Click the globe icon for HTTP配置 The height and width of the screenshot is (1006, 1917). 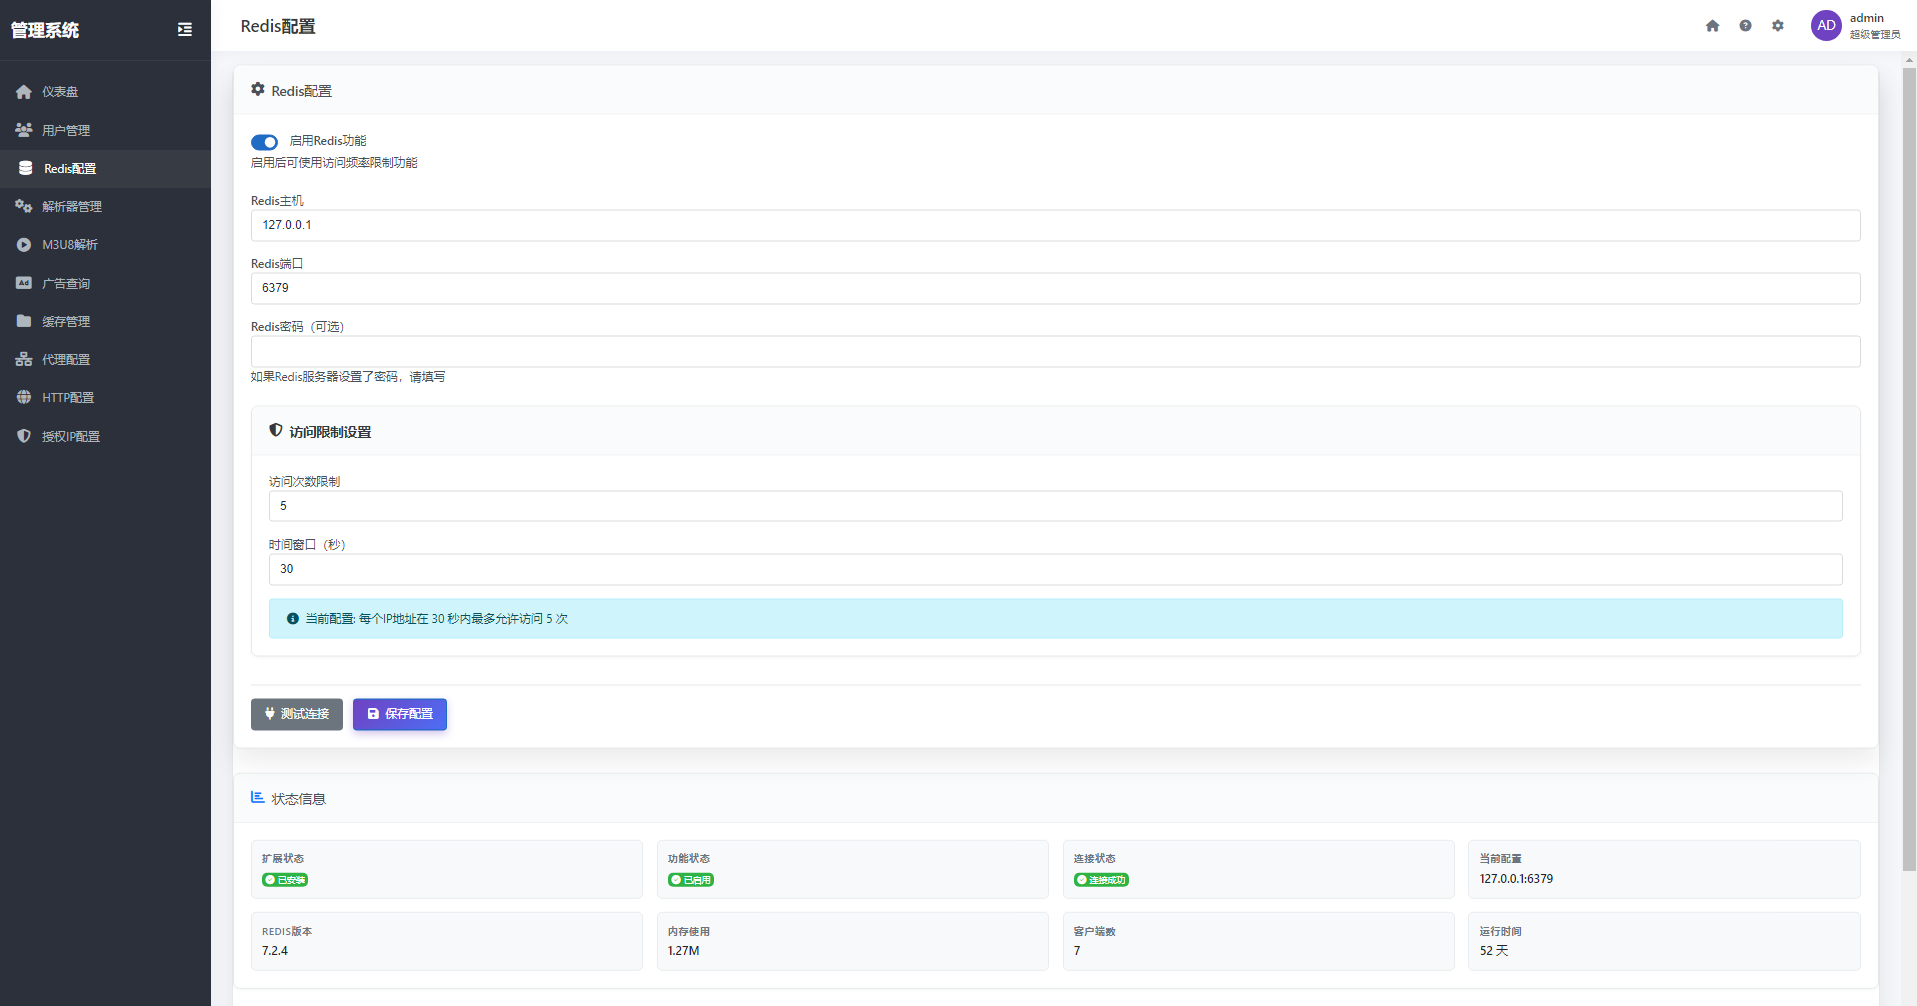pos(24,397)
